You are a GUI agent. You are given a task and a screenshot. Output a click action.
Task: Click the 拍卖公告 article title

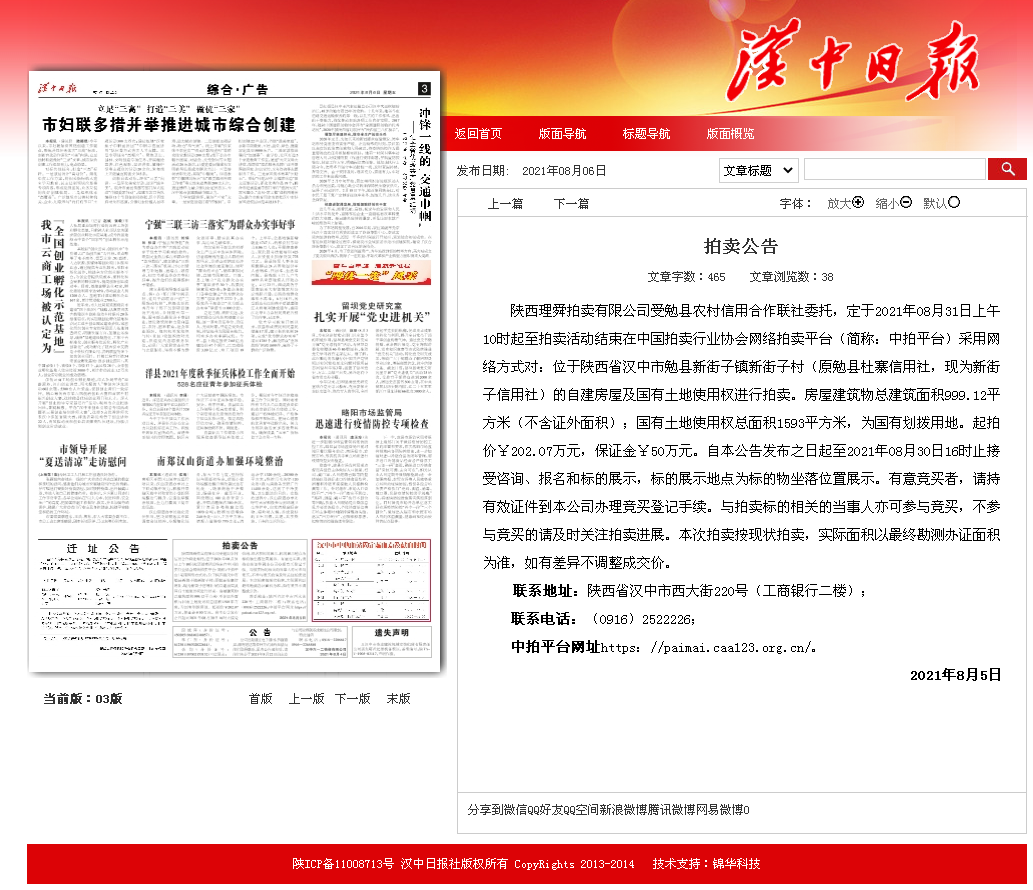(741, 246)
